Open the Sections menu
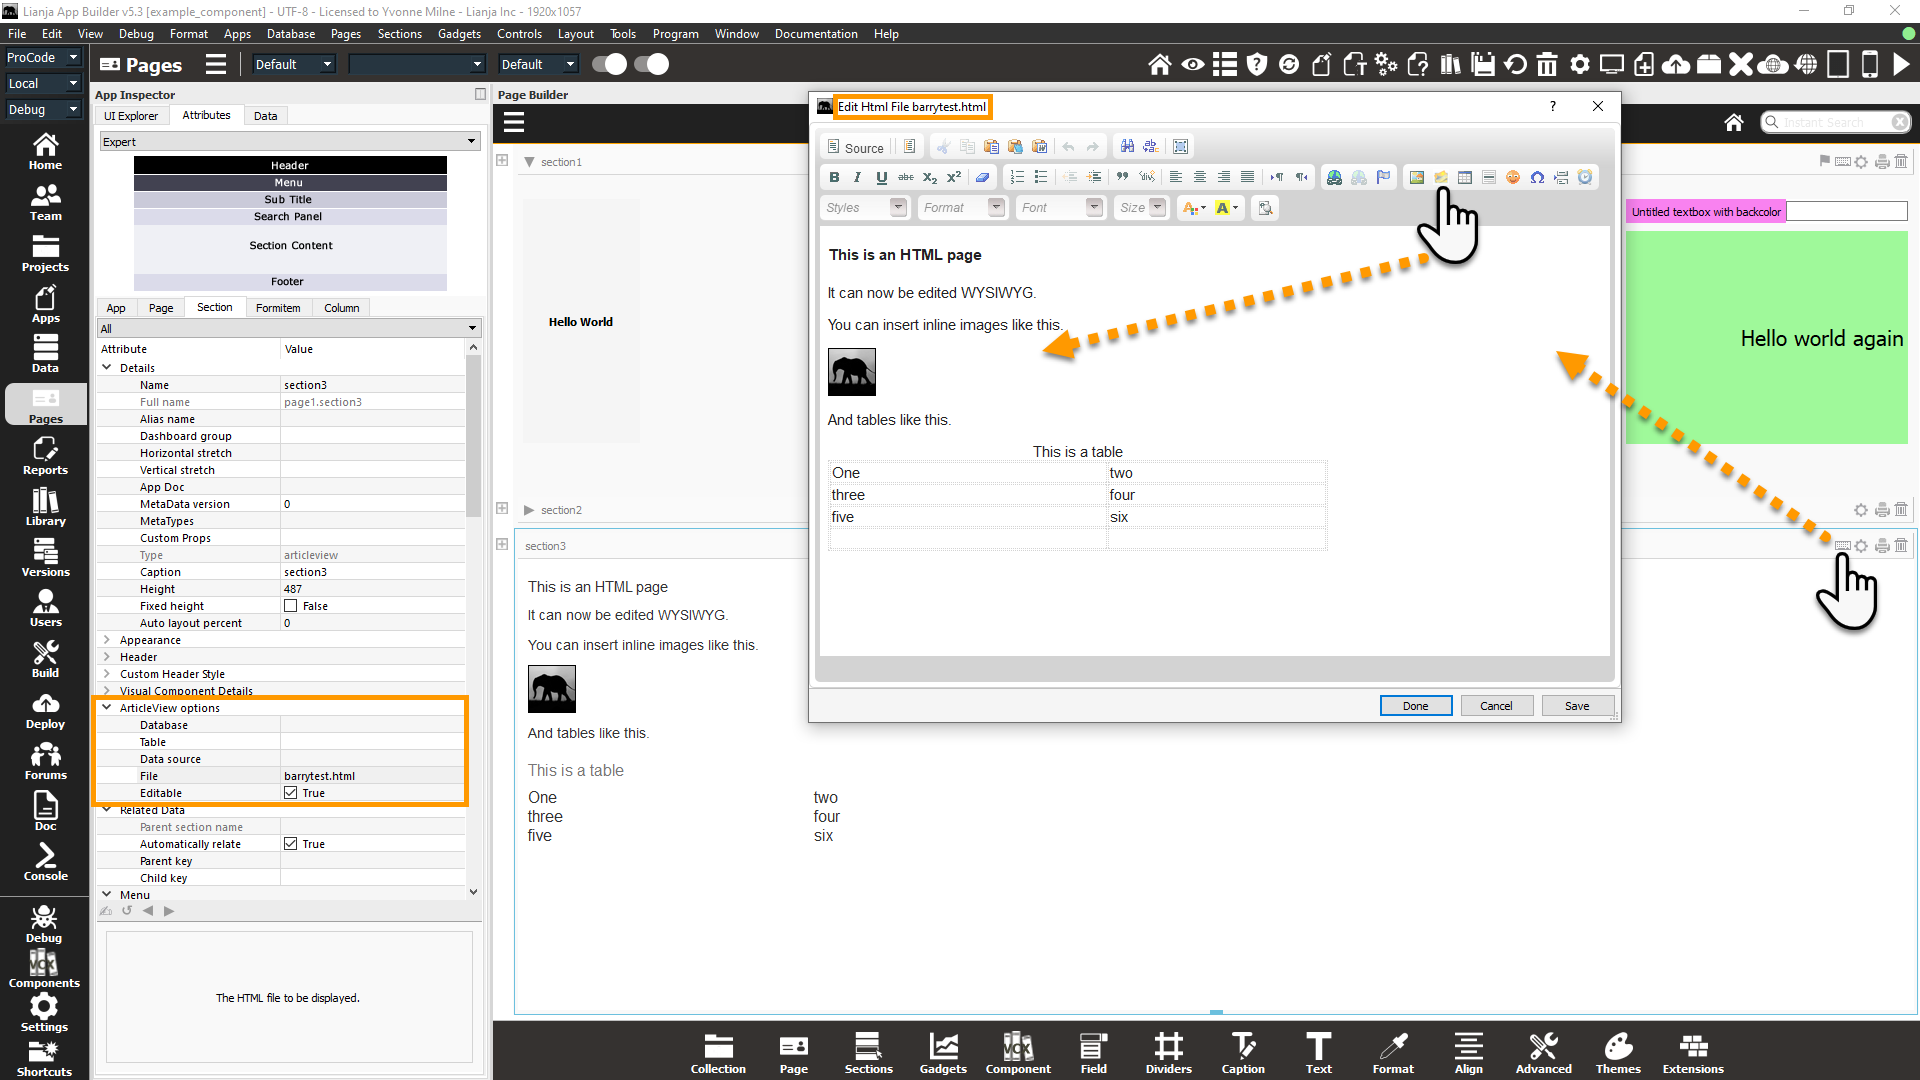 [399, 33]
